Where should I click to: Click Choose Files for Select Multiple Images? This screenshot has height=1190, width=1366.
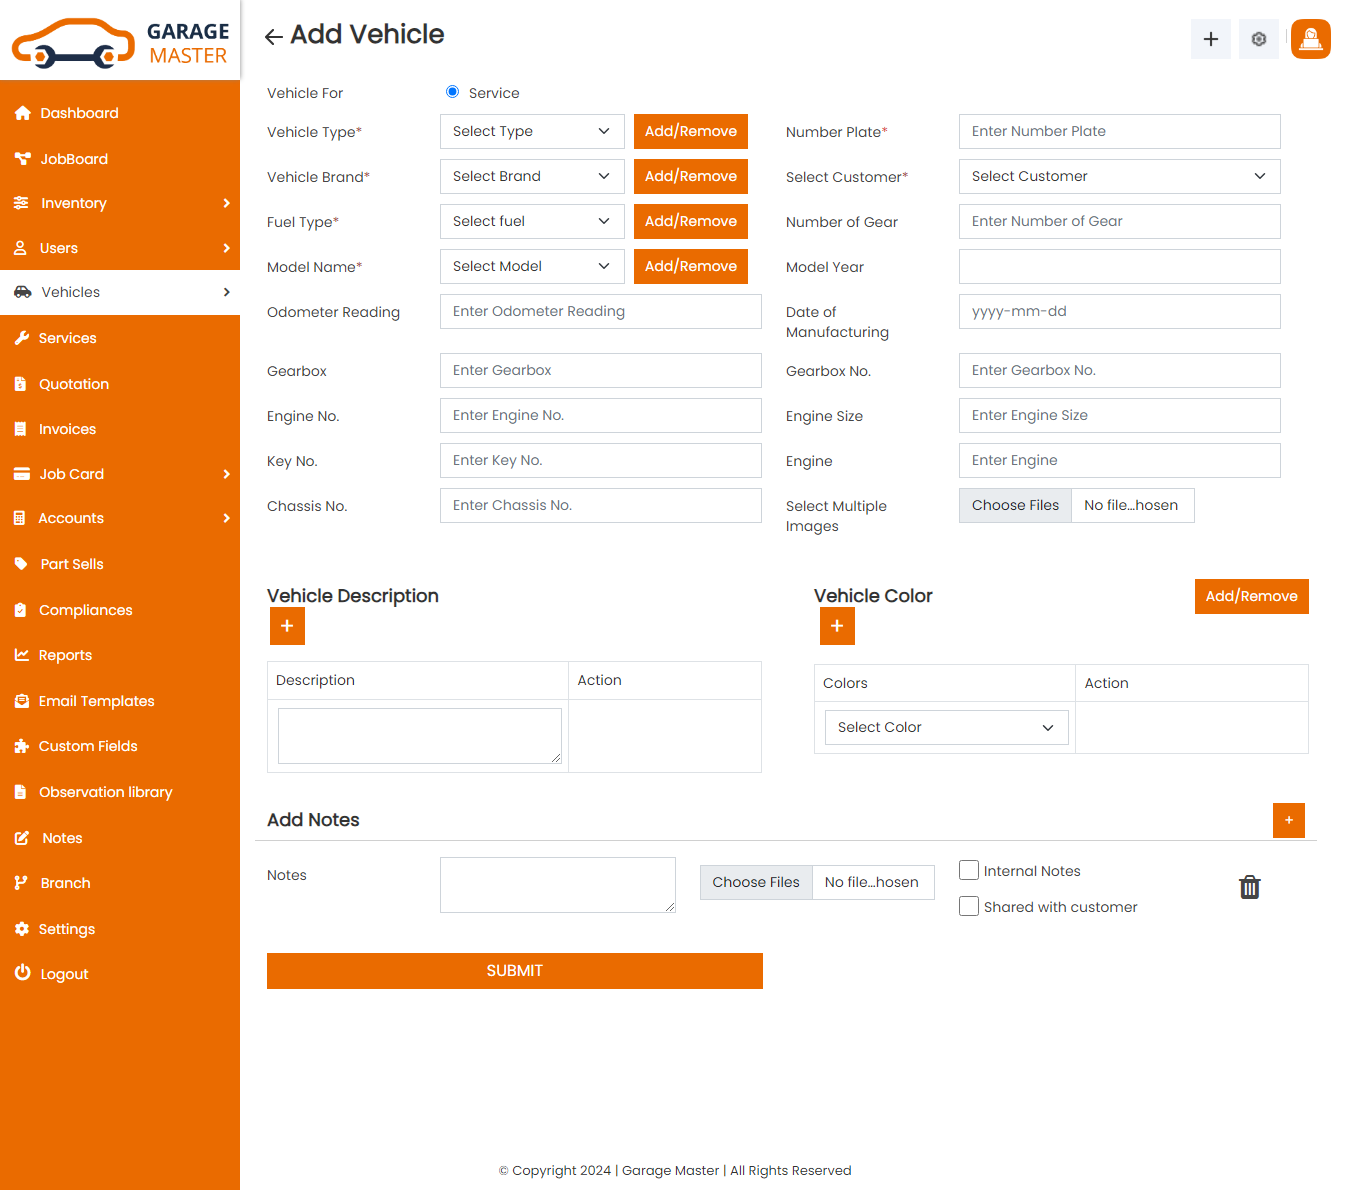tap(1015, 505)
